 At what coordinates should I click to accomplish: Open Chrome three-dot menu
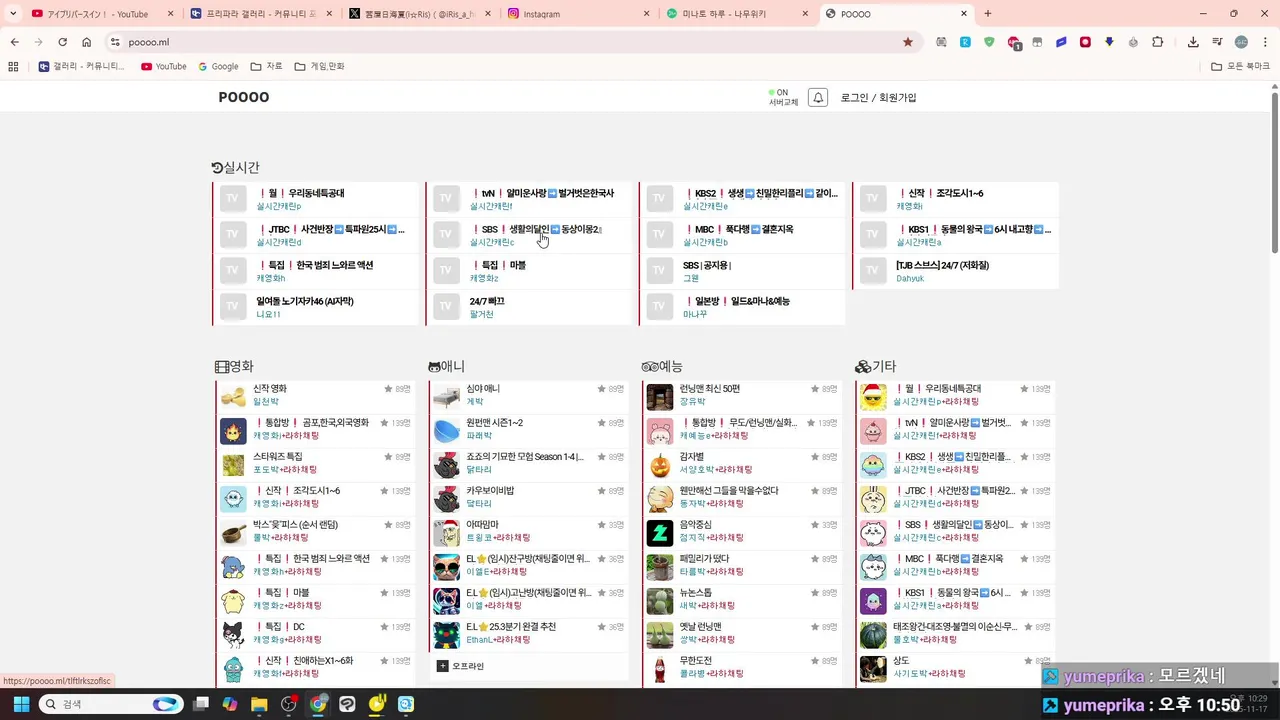pyautogui.click(x=1265, y=42)
